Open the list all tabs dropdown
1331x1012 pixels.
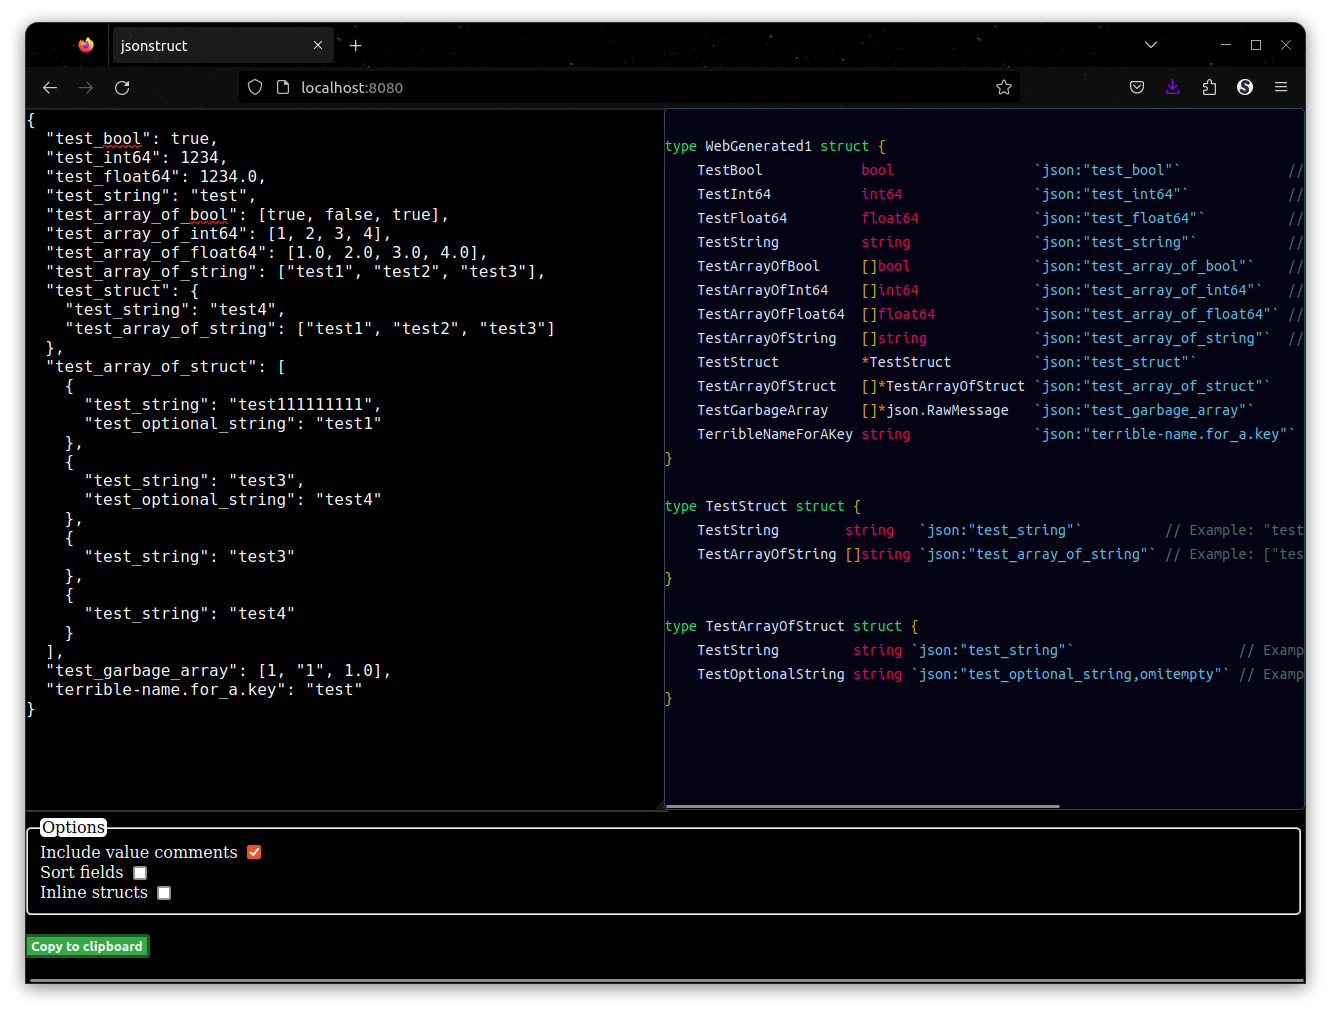point(1151,45)
